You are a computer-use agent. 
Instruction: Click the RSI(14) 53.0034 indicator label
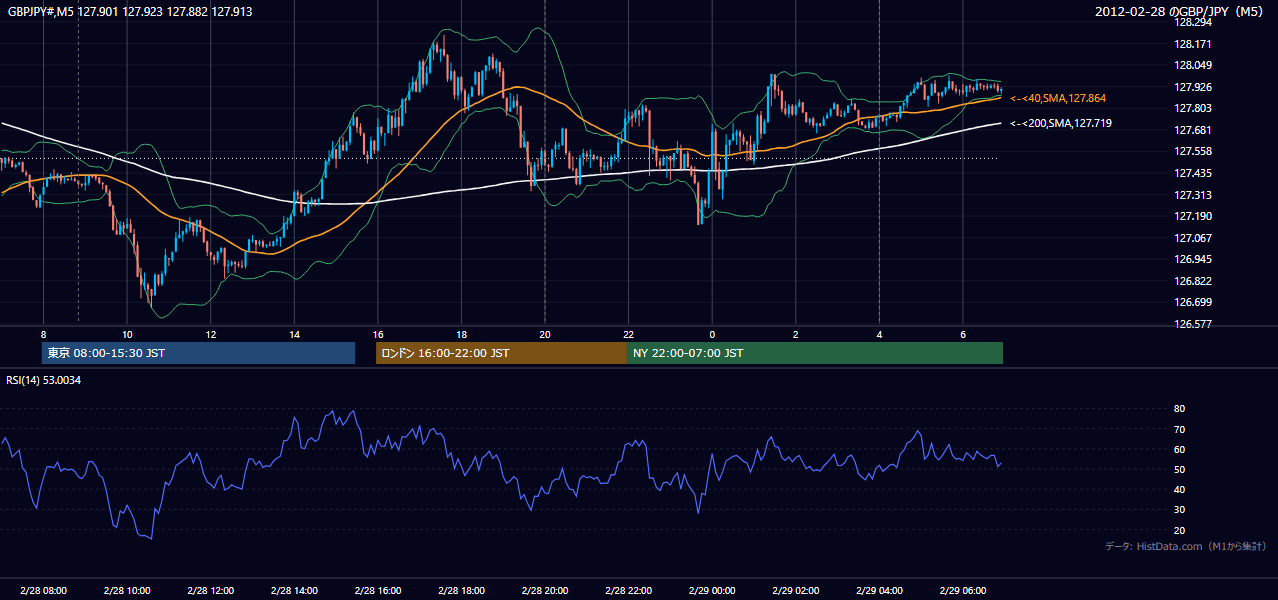click(x=44, y=380)
